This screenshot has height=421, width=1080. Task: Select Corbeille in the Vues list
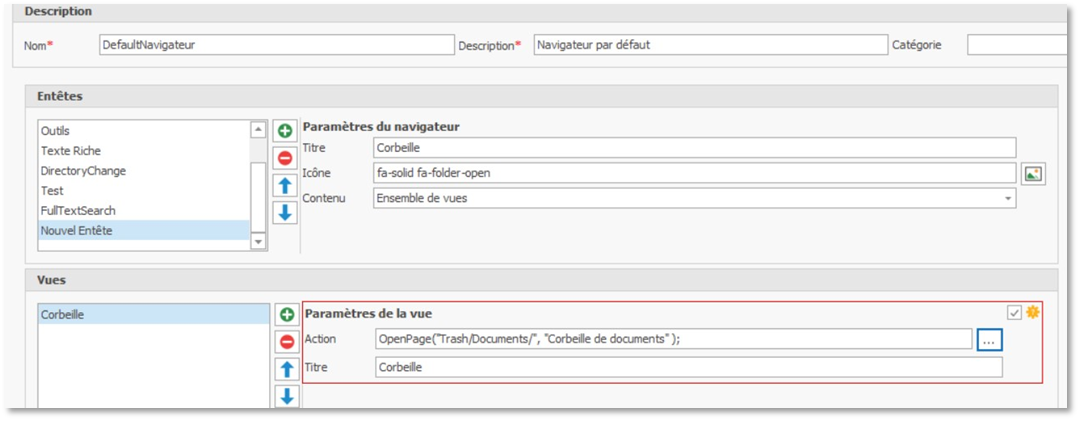point(63,314)
